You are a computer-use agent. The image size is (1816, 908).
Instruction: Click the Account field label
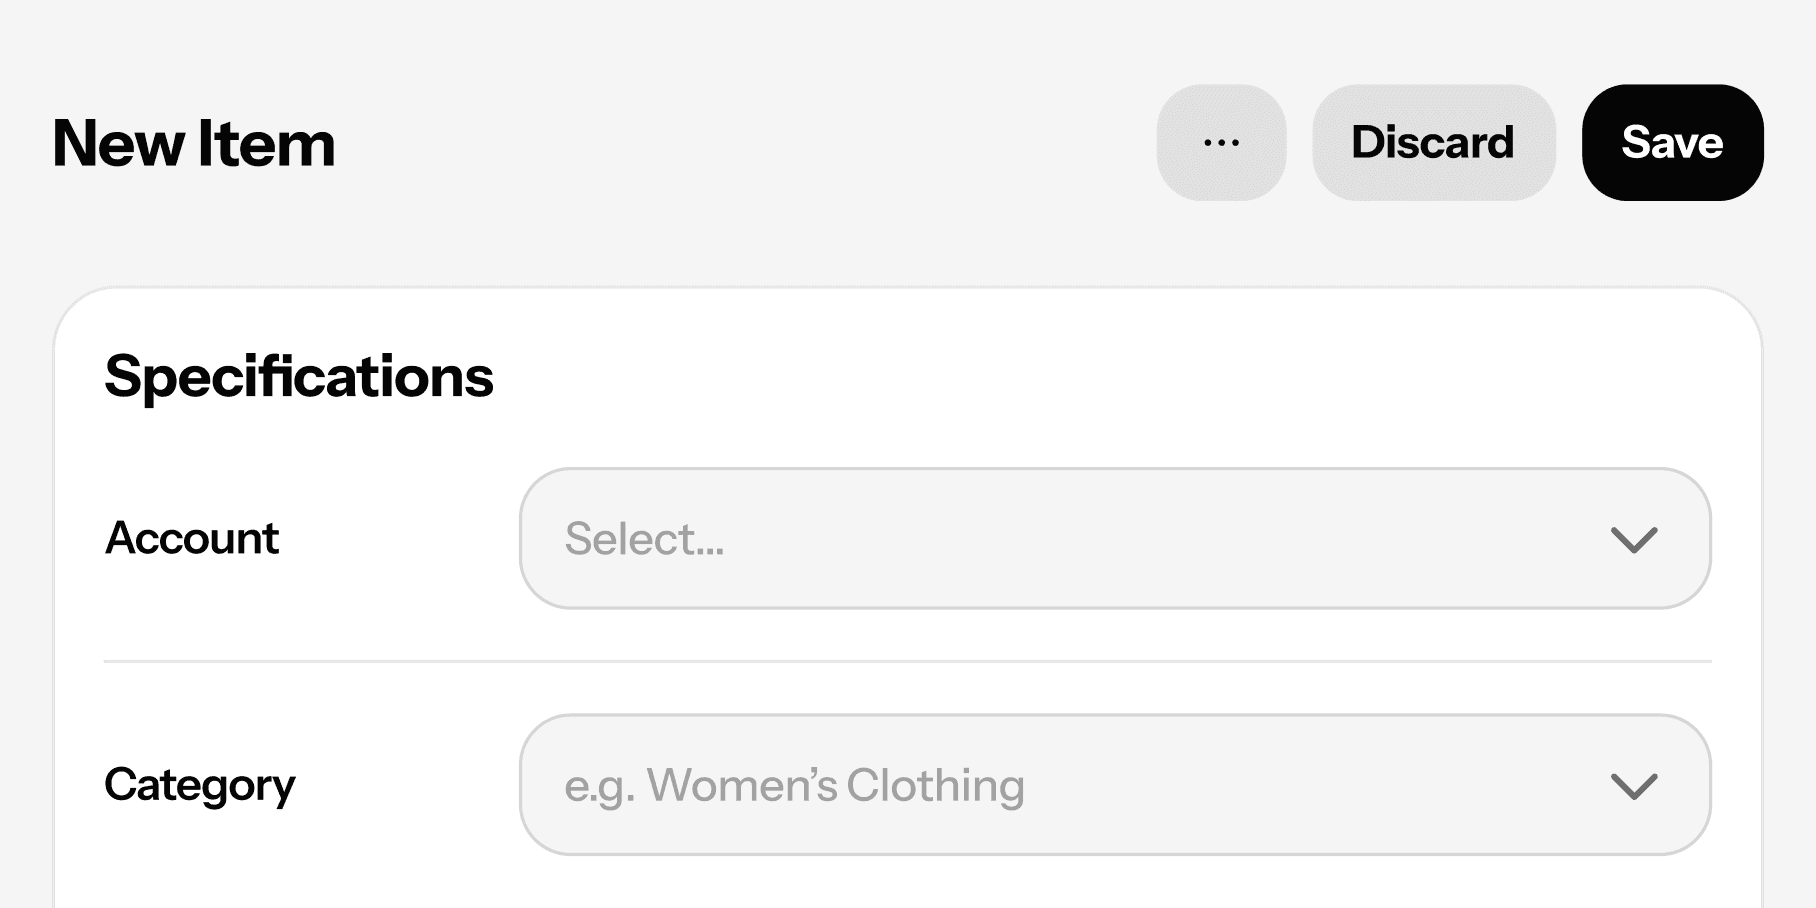point(192,538)
